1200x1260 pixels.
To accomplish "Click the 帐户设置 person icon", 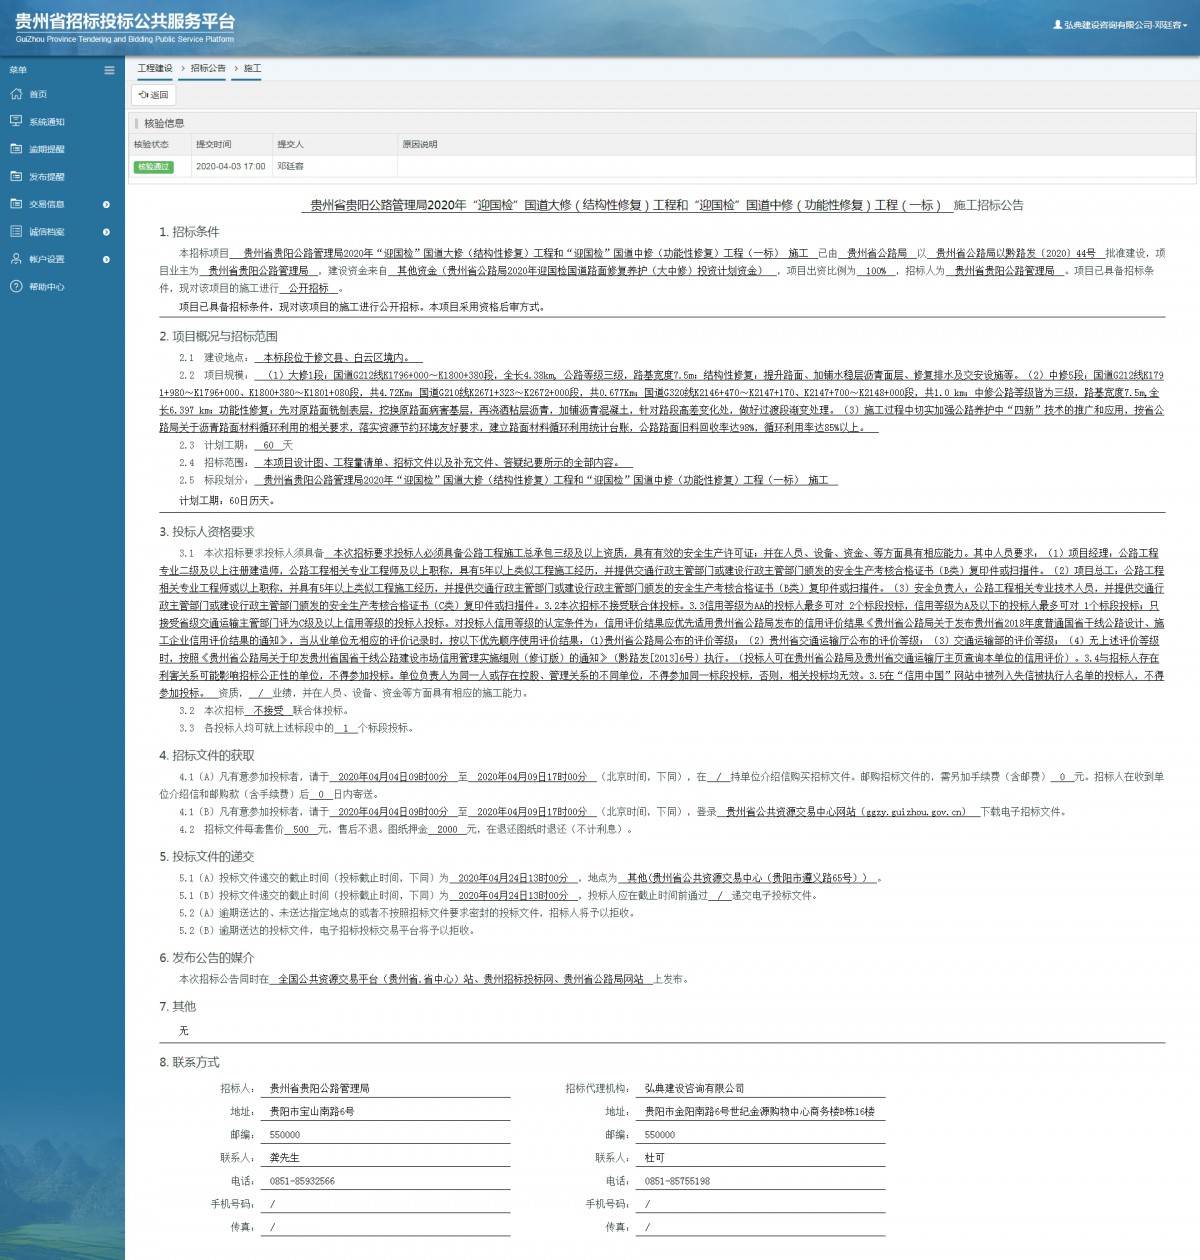I will point(16,259).
